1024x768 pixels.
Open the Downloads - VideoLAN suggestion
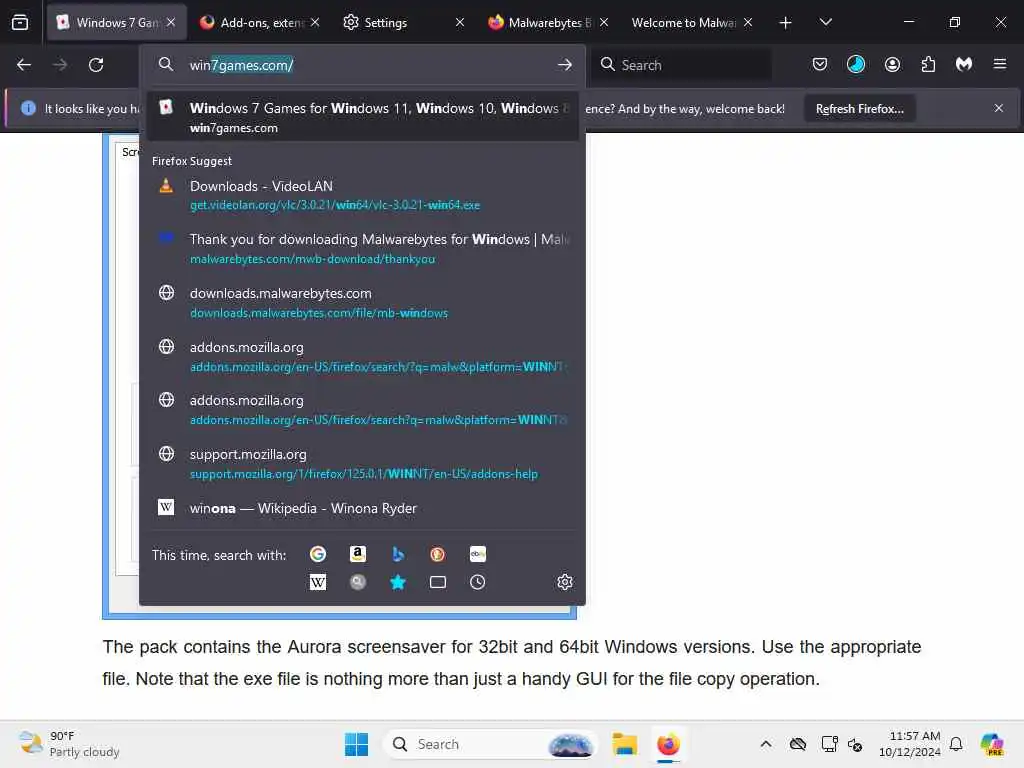[x=362, y=195]
